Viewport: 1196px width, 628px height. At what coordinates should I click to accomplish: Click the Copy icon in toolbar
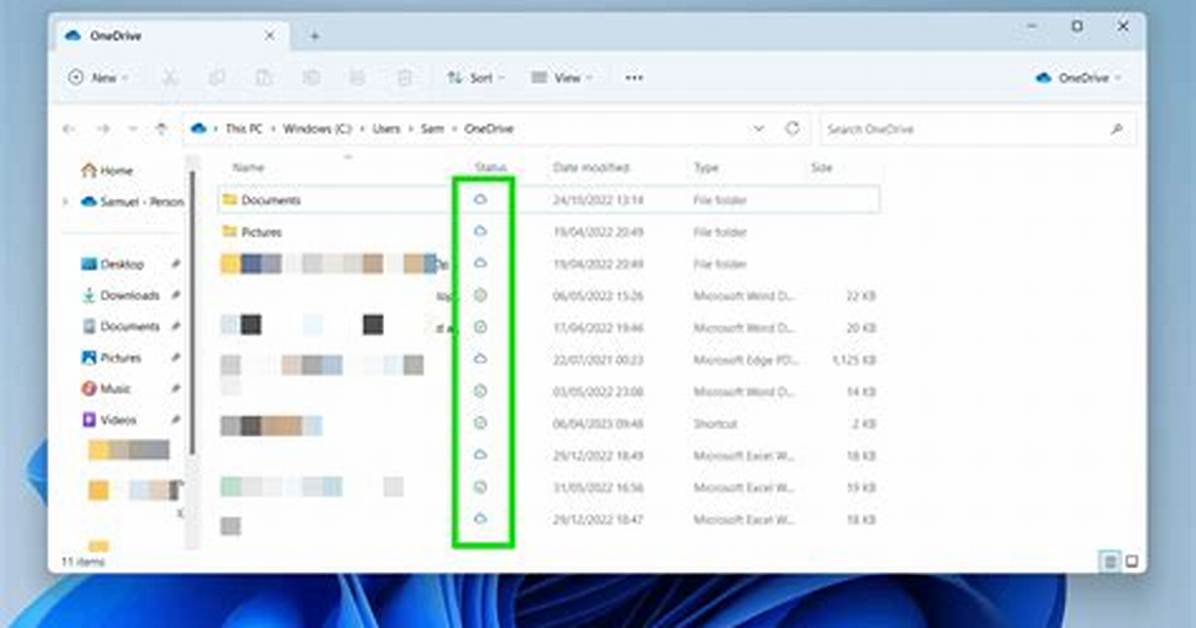tap(217, 78)
